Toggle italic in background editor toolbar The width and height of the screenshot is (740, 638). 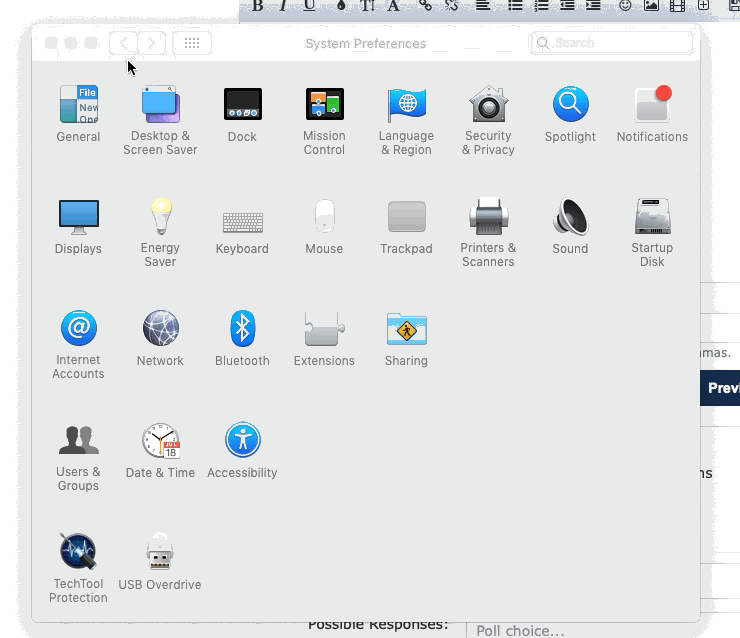click(x=283, y=6)
